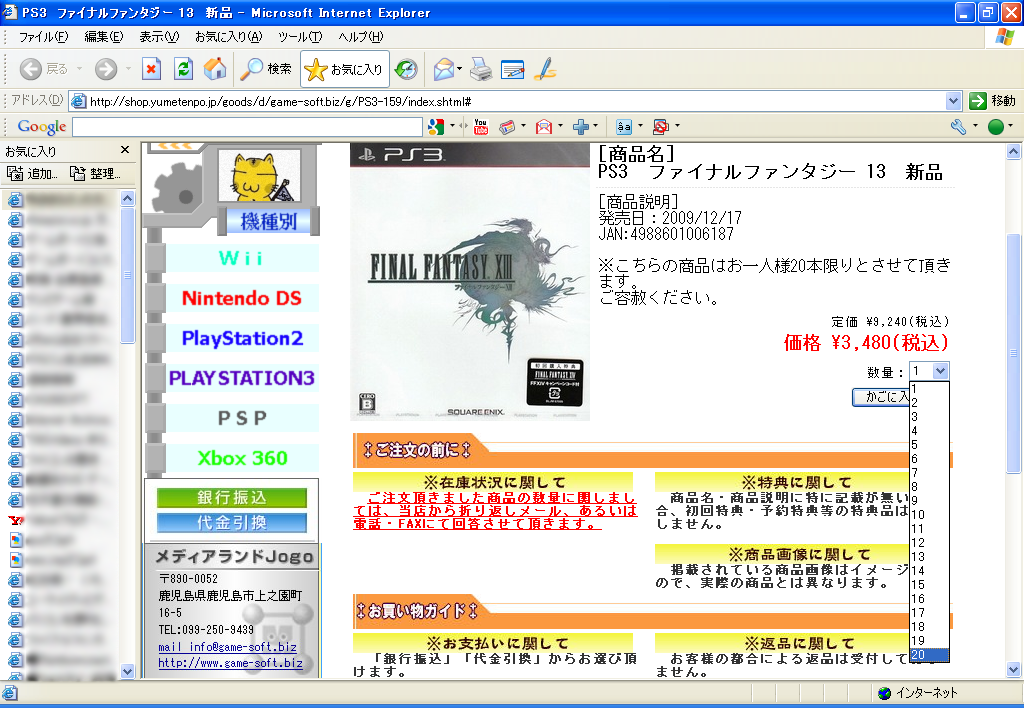Click the Refresh page icon
This screenshot has width=1024, height=708.
[184, 69]
